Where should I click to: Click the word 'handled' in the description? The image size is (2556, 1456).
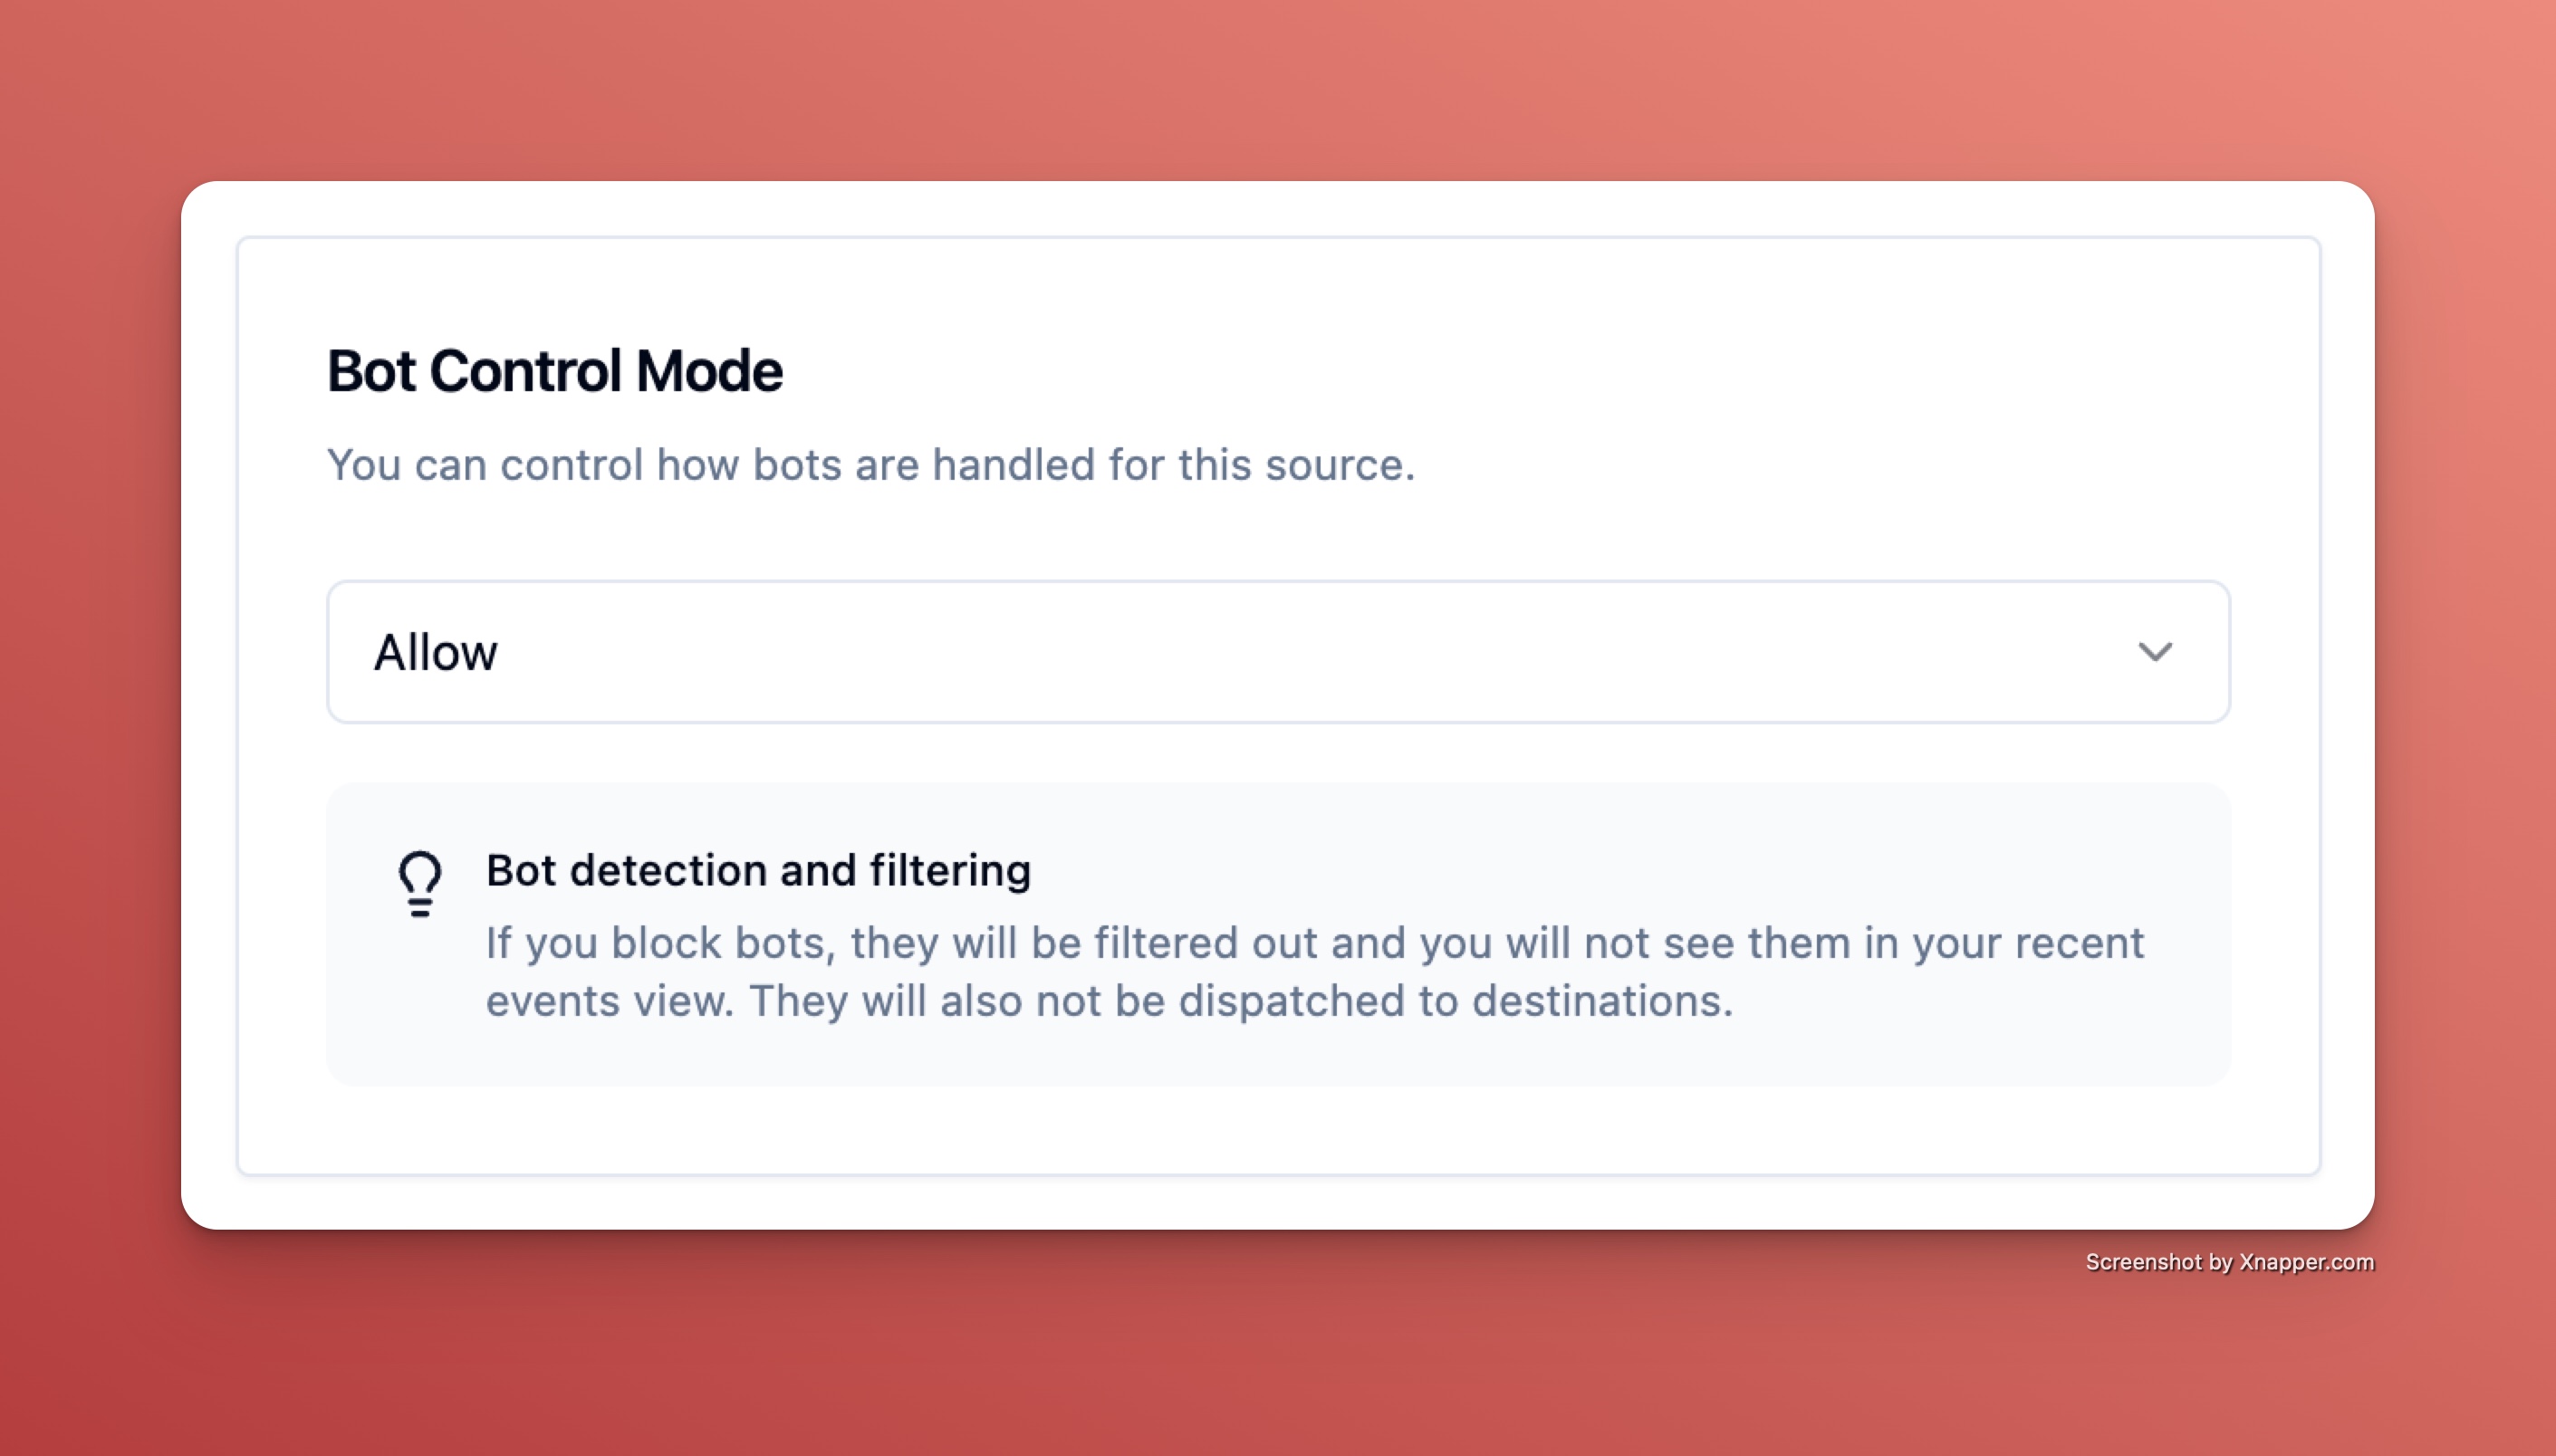pos(1013,465)
